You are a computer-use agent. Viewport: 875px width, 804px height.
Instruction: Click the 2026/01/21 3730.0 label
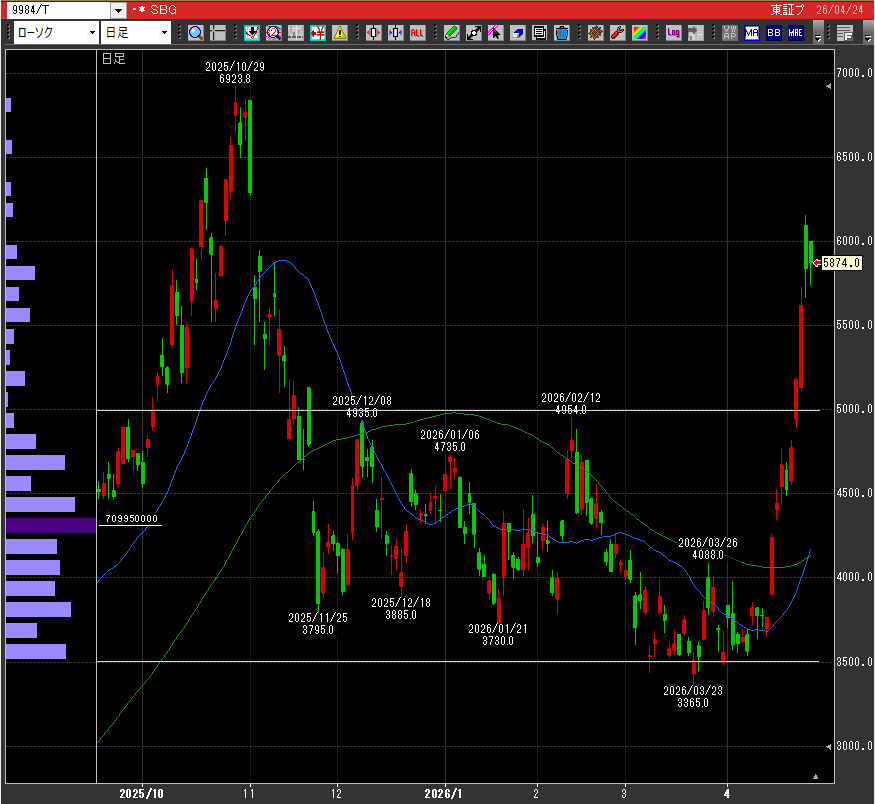click(498, 635)
